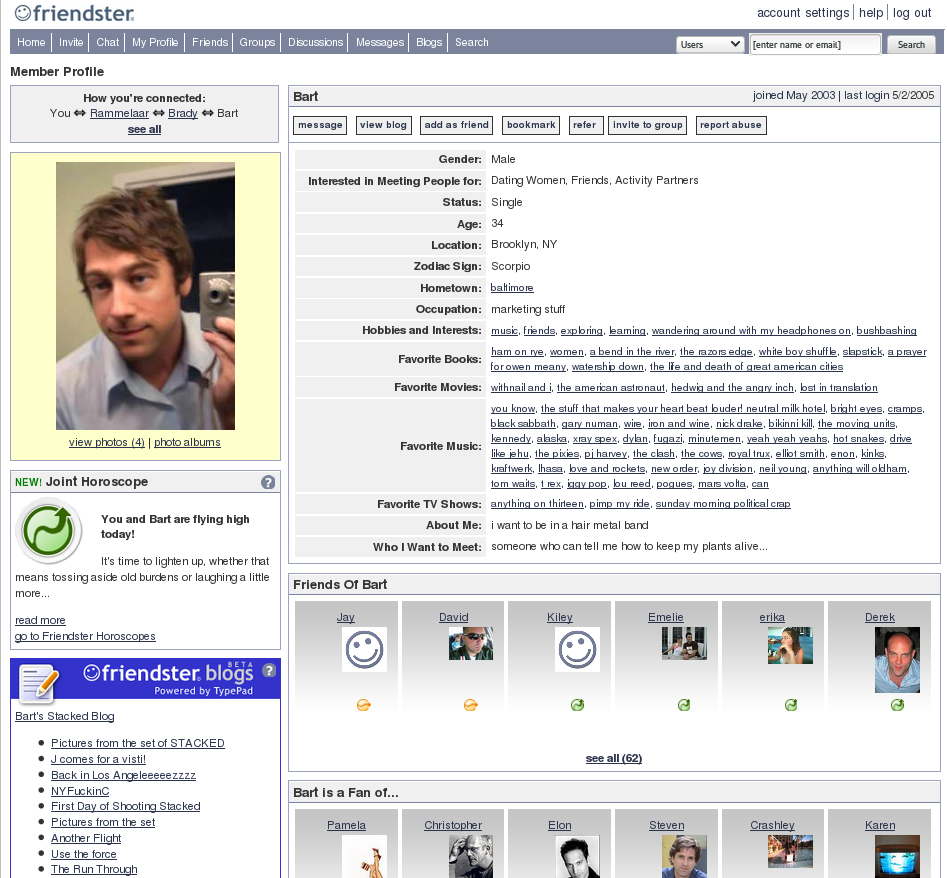Open the Users search dropdown
Image resolution: width=947 pixels, height=878 pixels.
point(710,44)
